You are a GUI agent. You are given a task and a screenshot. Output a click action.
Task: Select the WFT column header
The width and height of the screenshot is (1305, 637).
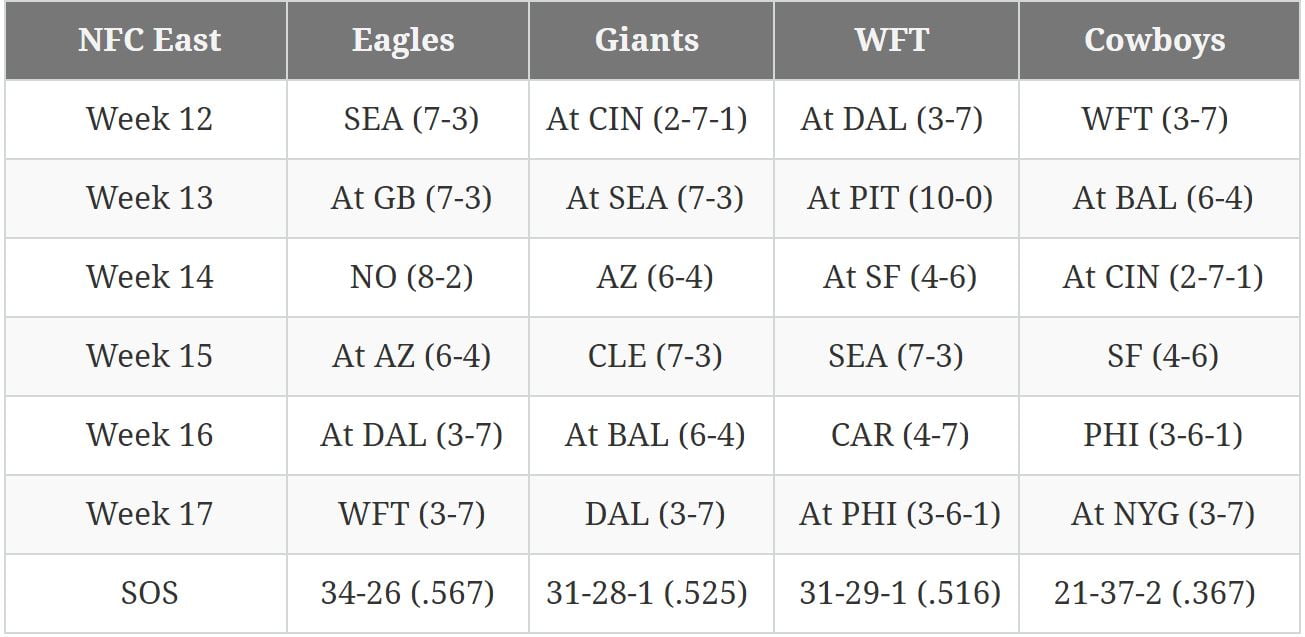click(x=891, y=40)
